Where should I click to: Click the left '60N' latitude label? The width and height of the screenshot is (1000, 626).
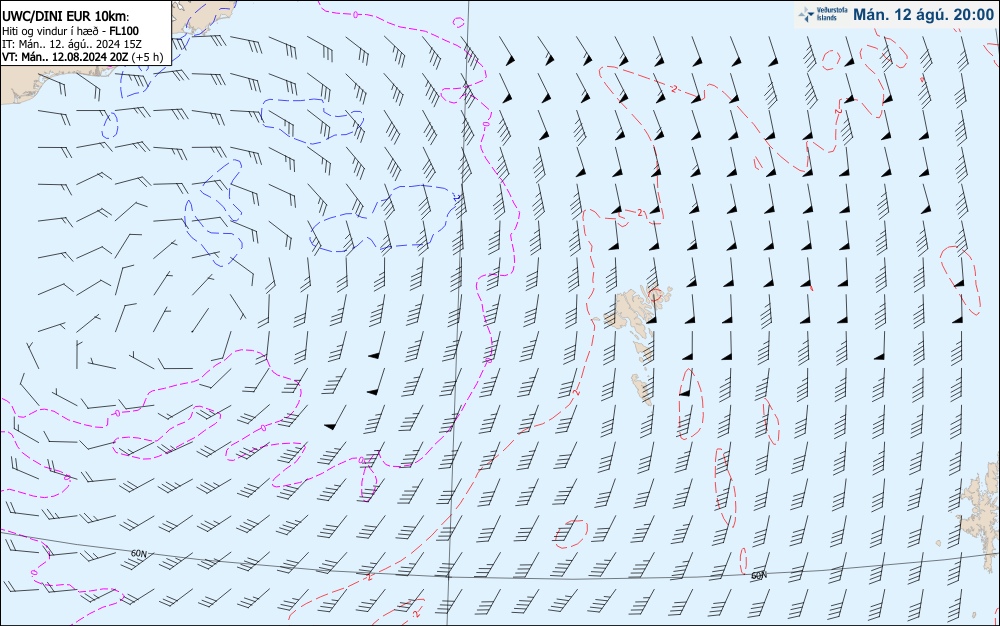click(138, 553)
